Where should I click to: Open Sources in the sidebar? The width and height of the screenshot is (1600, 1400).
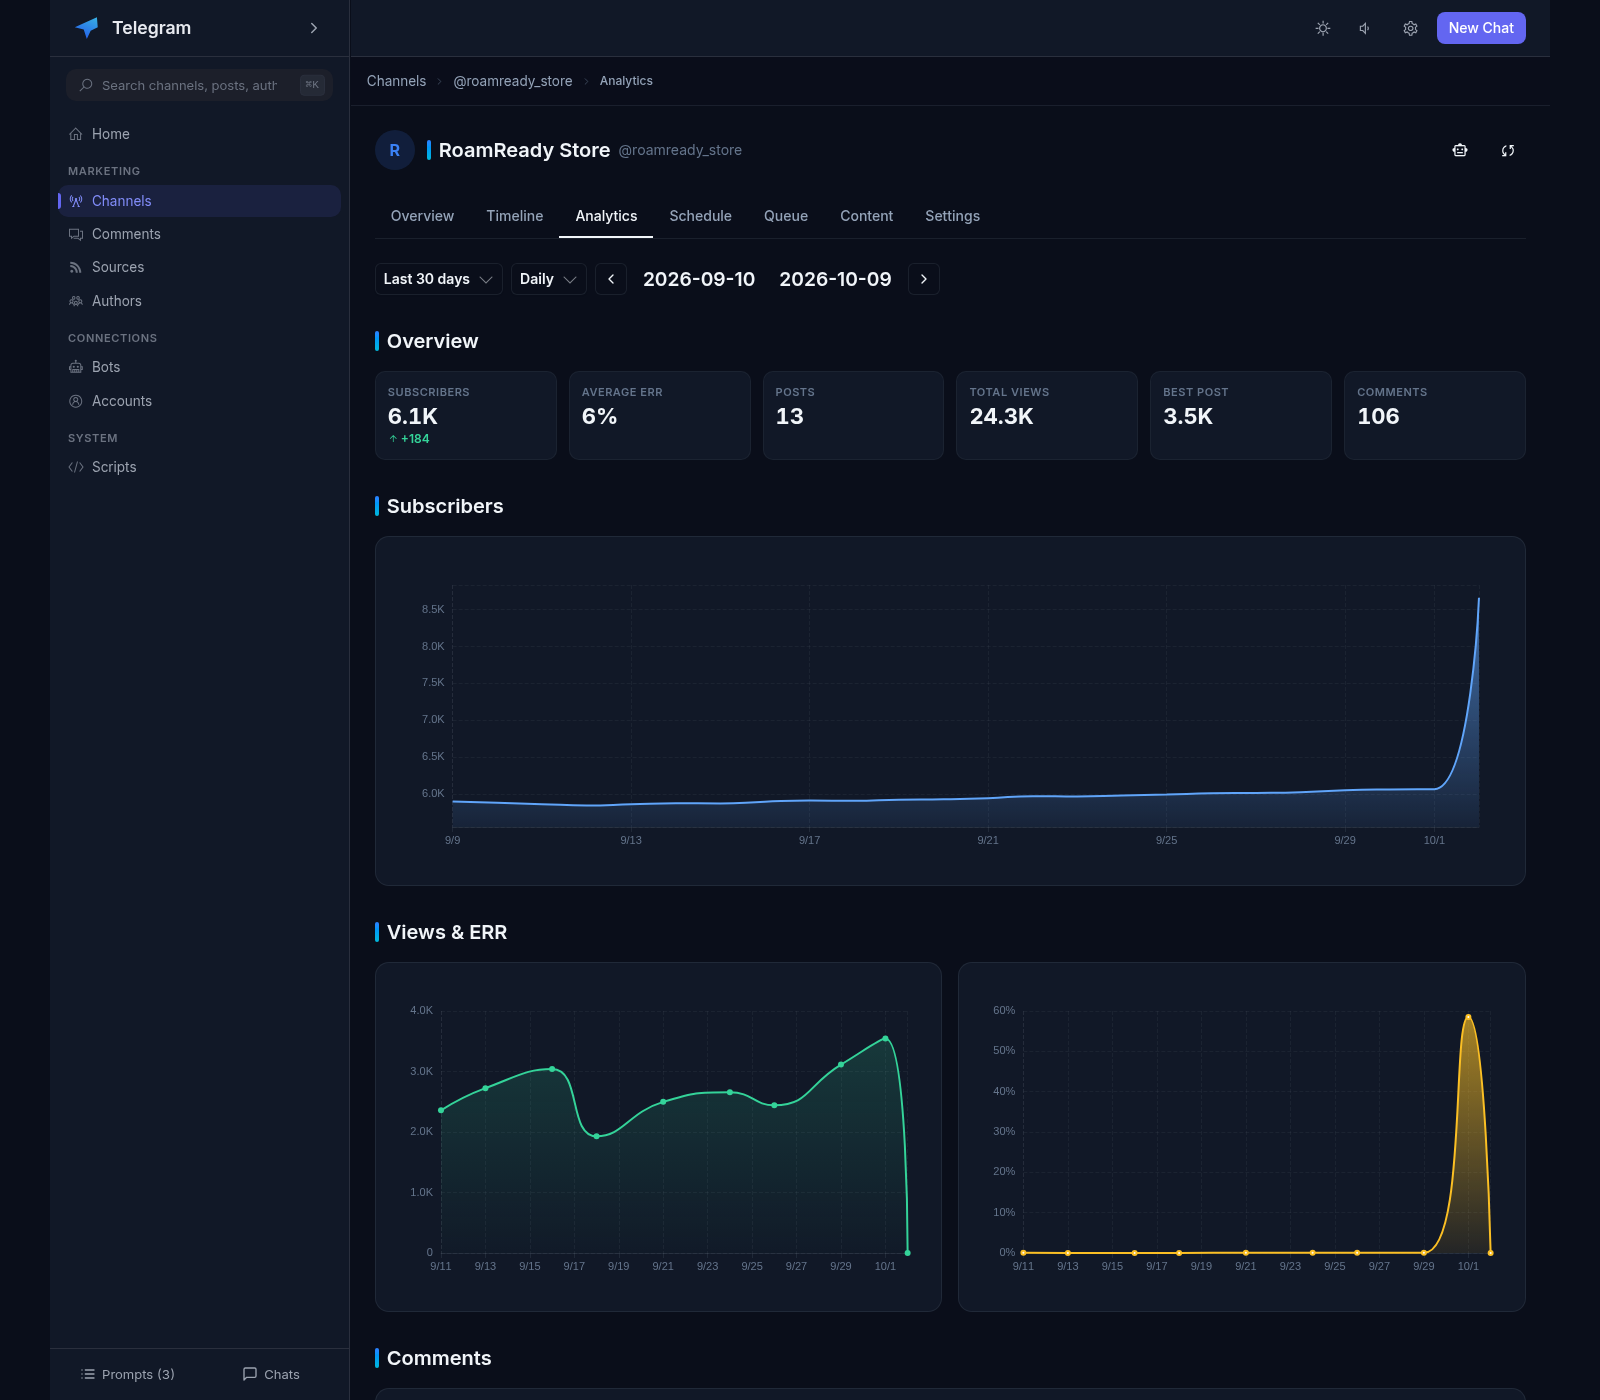click(199, 267)
